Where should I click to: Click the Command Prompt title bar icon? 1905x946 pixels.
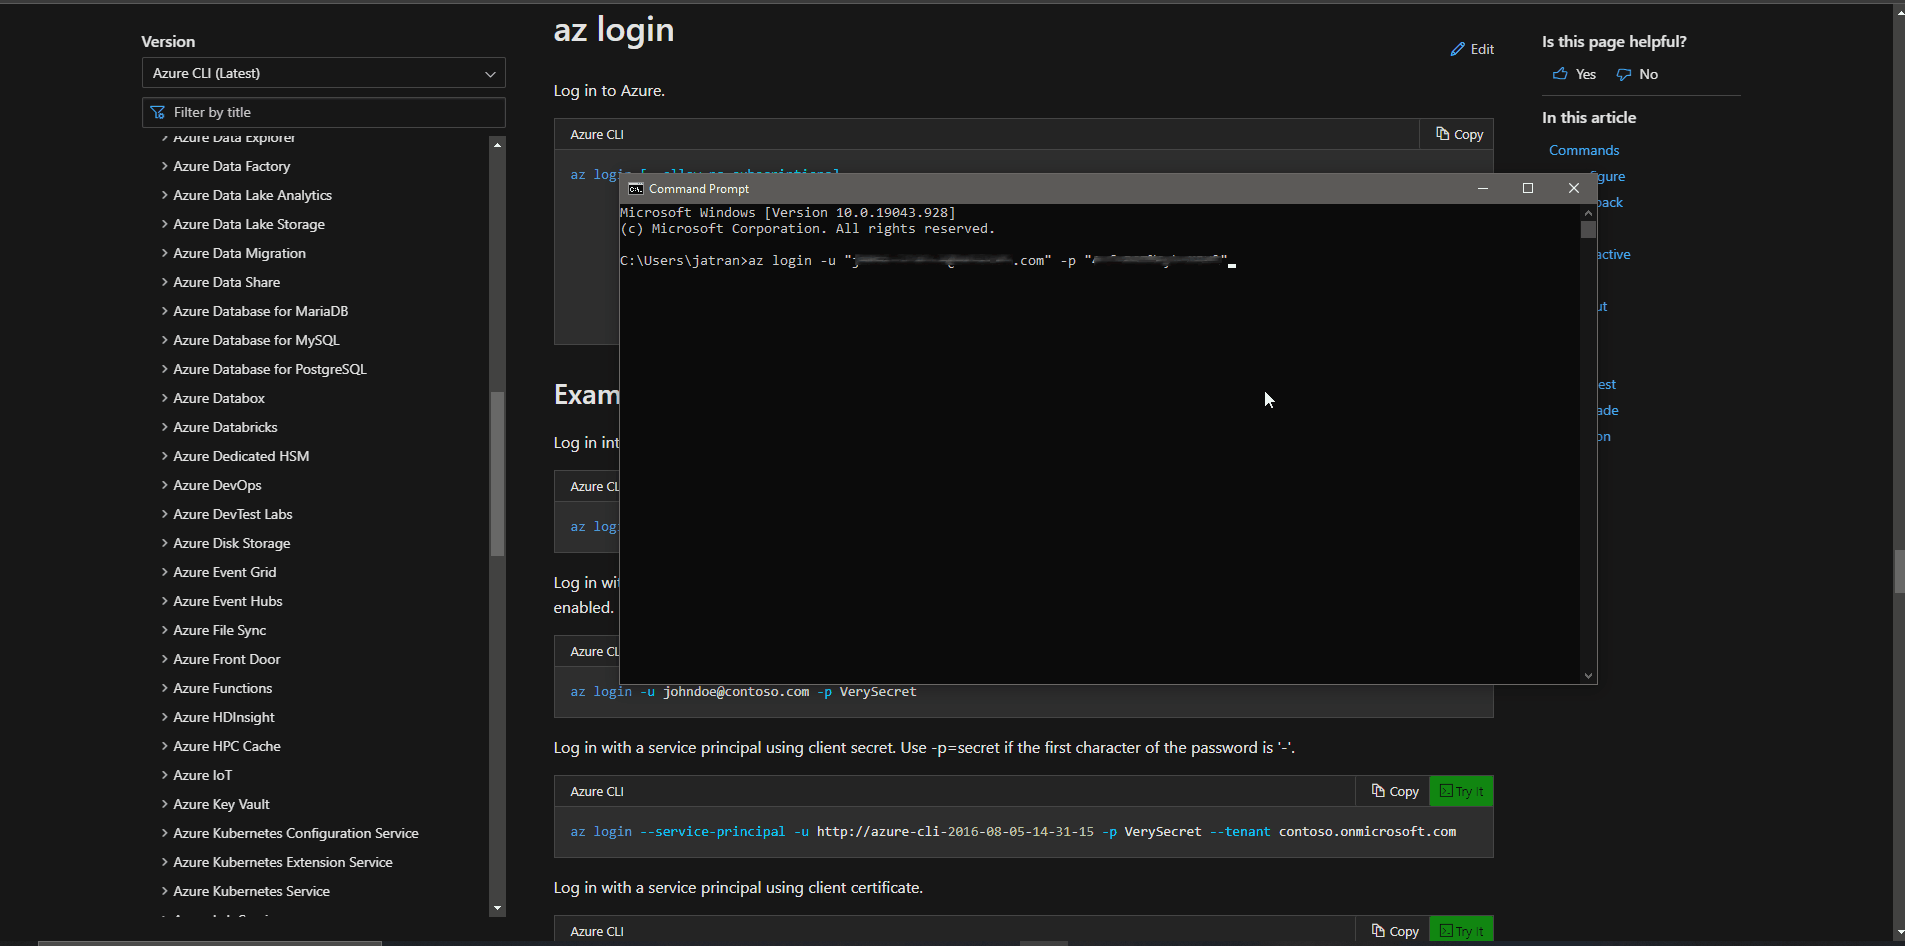click(635, 188)
